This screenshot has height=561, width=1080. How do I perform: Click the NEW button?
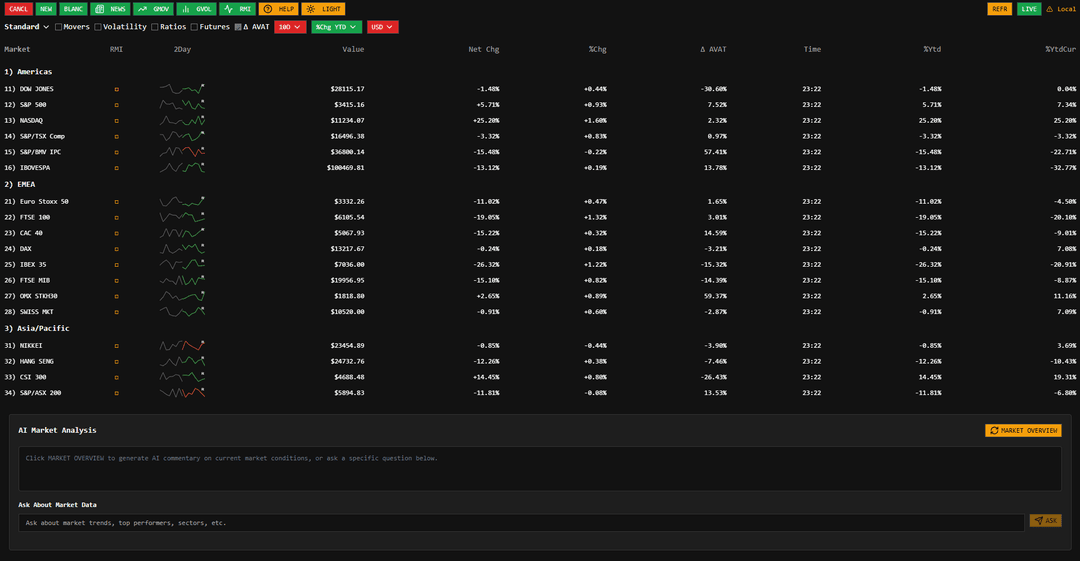coord(45,9)
